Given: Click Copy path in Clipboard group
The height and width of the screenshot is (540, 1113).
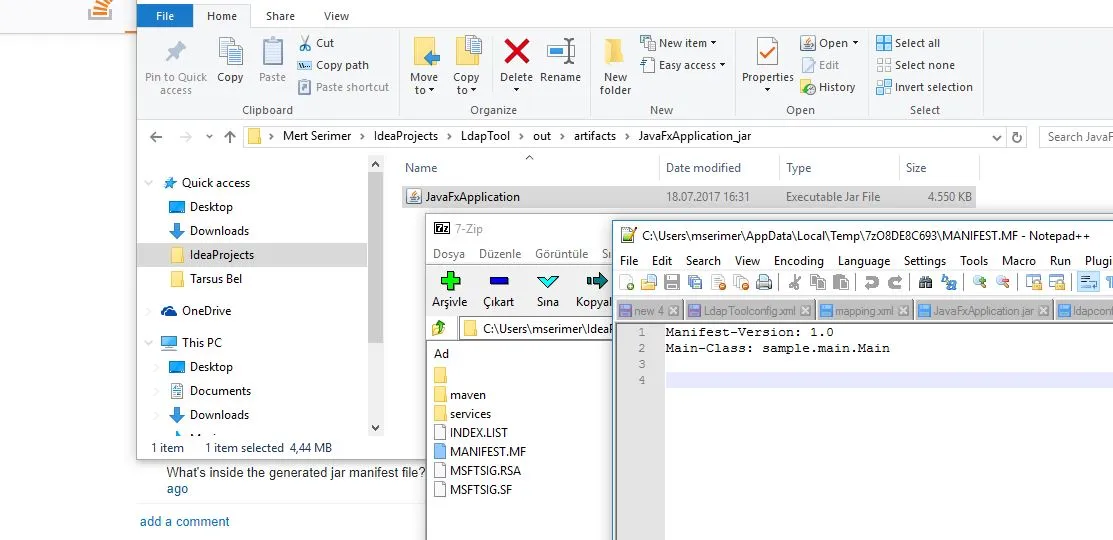Looking at the screenshot, I should pos(334,65).
